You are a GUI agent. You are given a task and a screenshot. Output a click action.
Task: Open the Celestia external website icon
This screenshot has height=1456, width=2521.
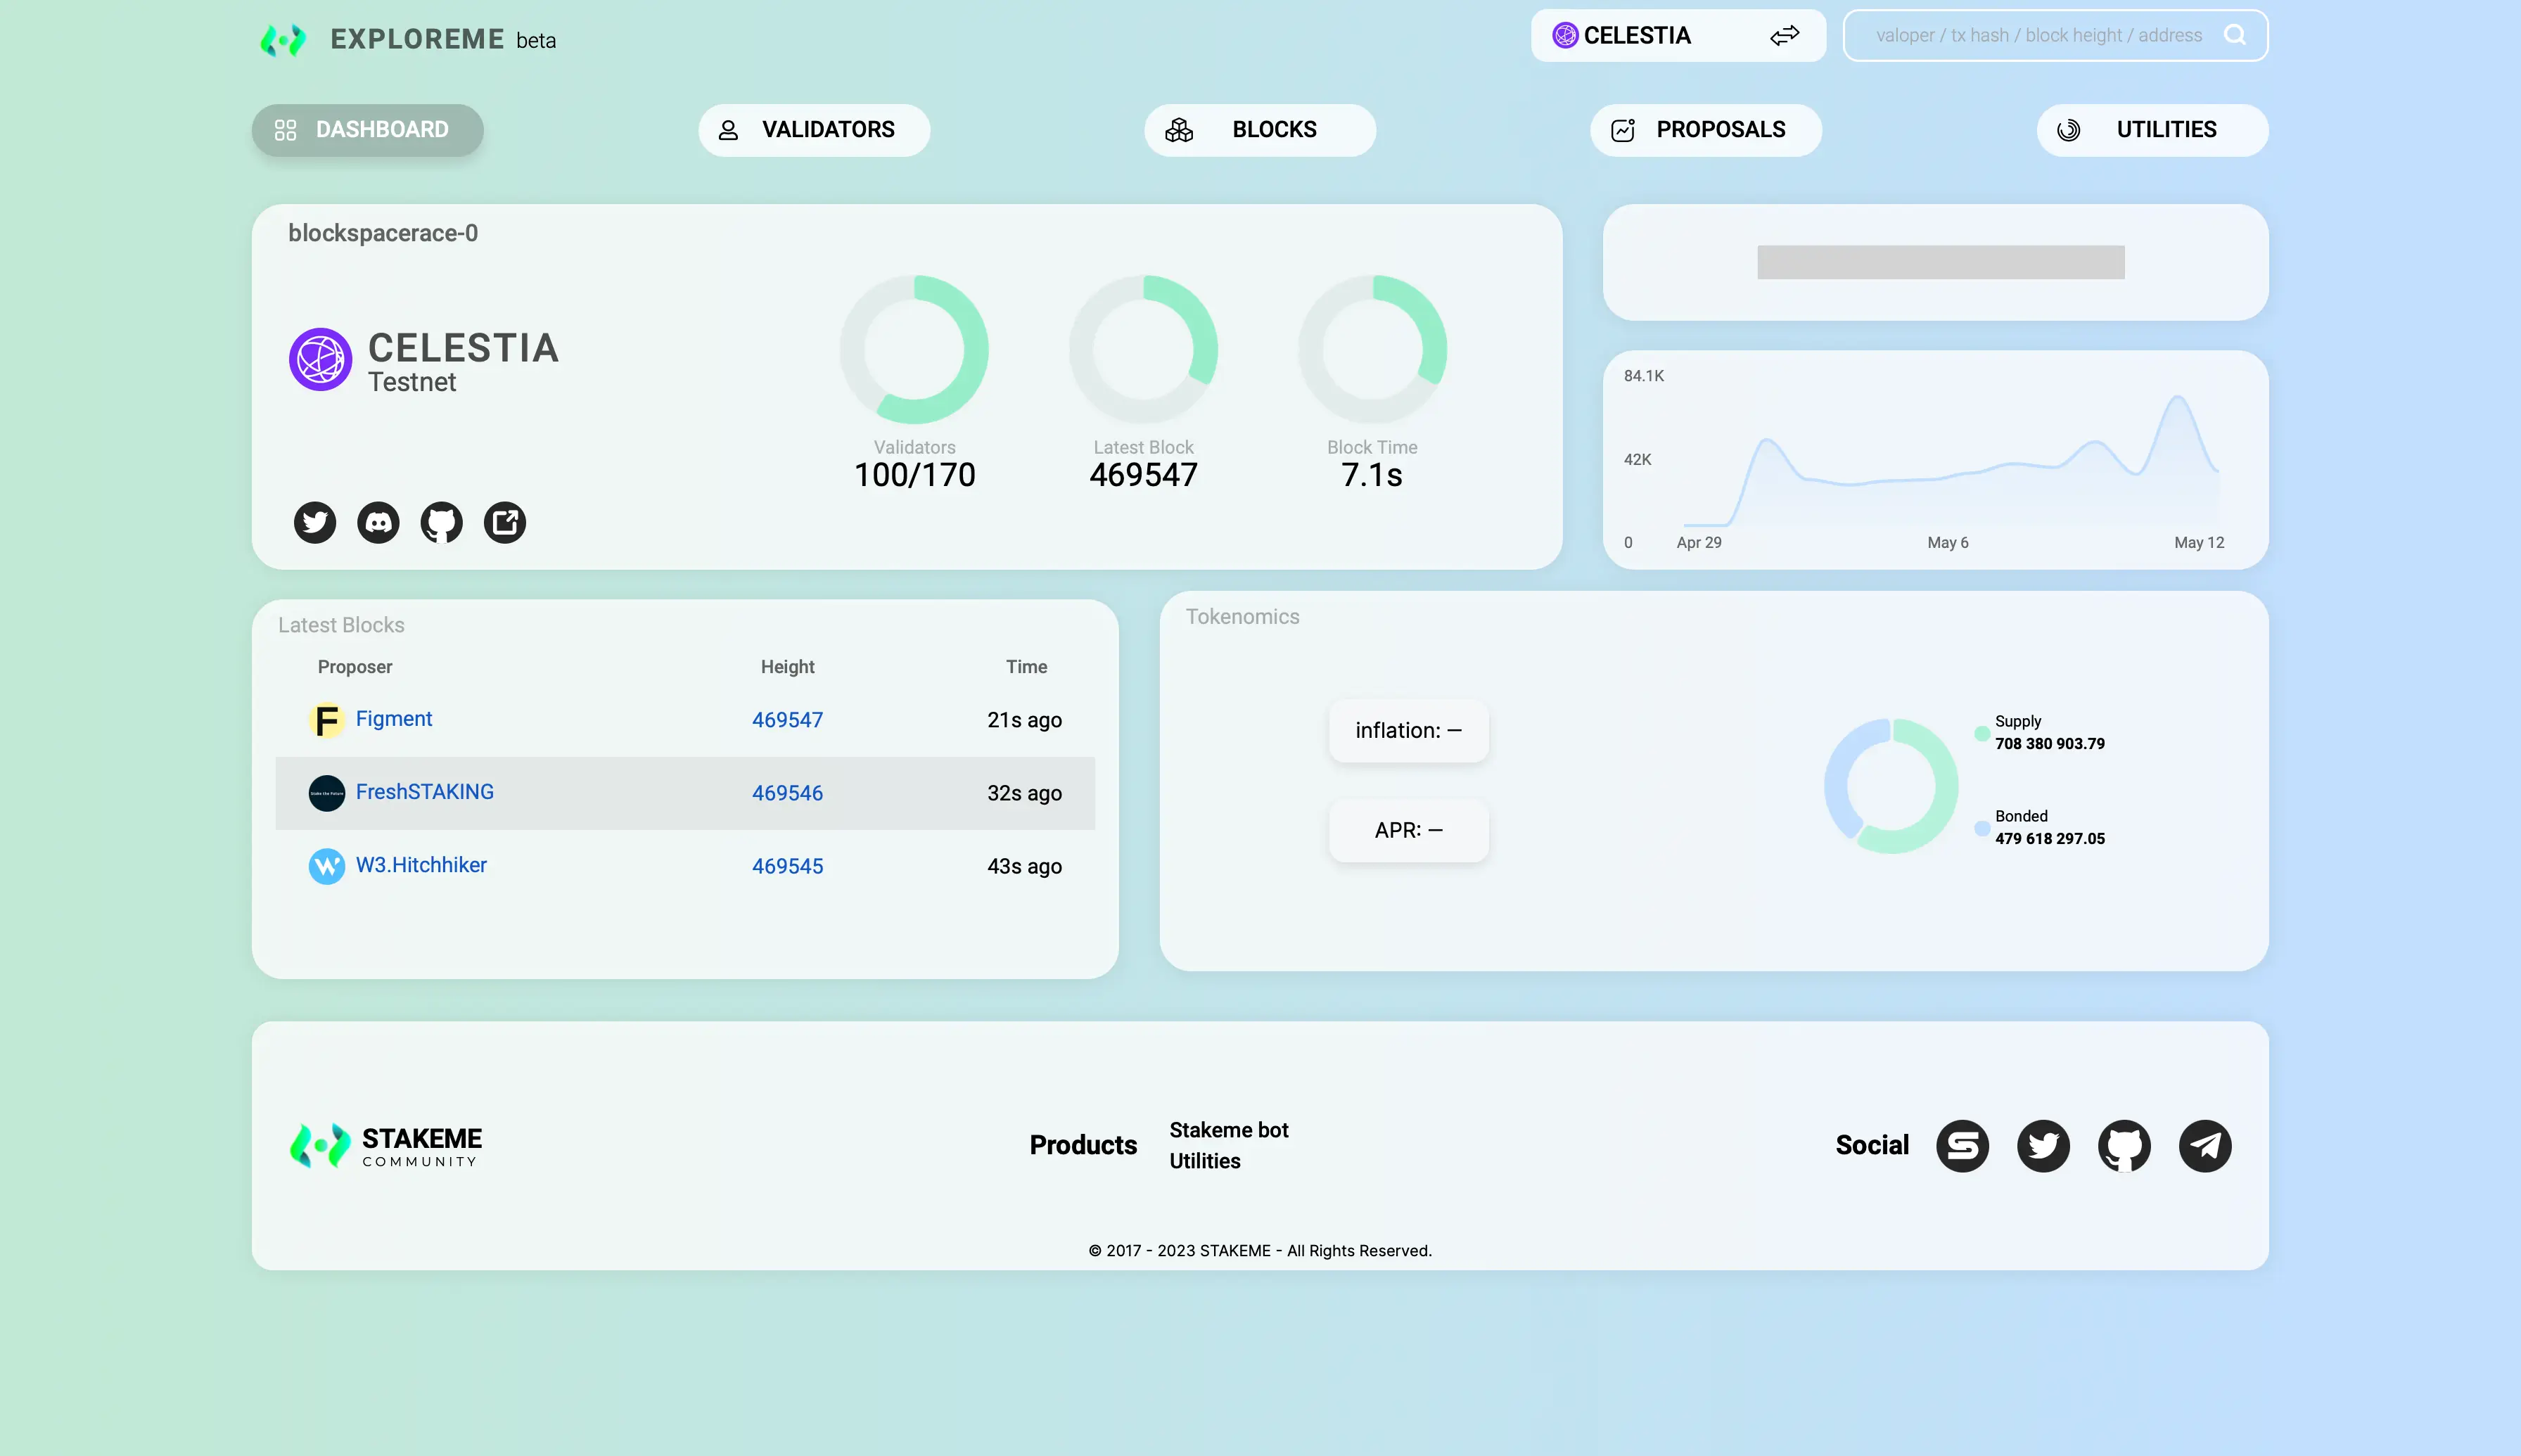tap(505, 522)
